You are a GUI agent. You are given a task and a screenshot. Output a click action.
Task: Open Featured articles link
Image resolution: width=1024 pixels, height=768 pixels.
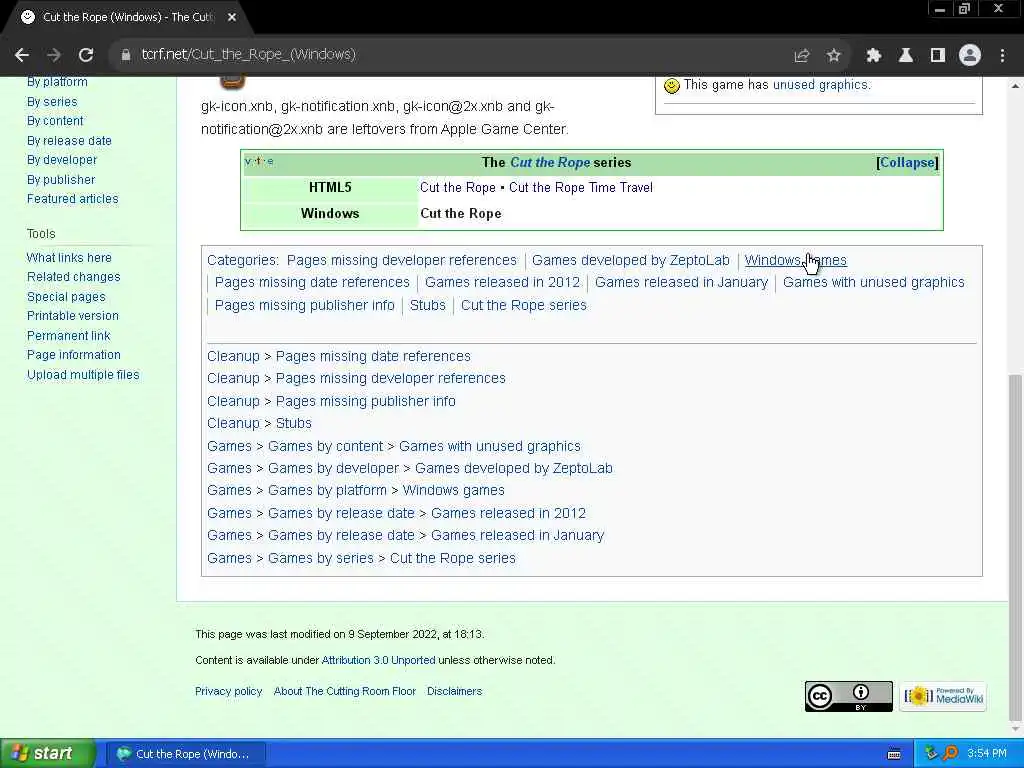(72, 199)
